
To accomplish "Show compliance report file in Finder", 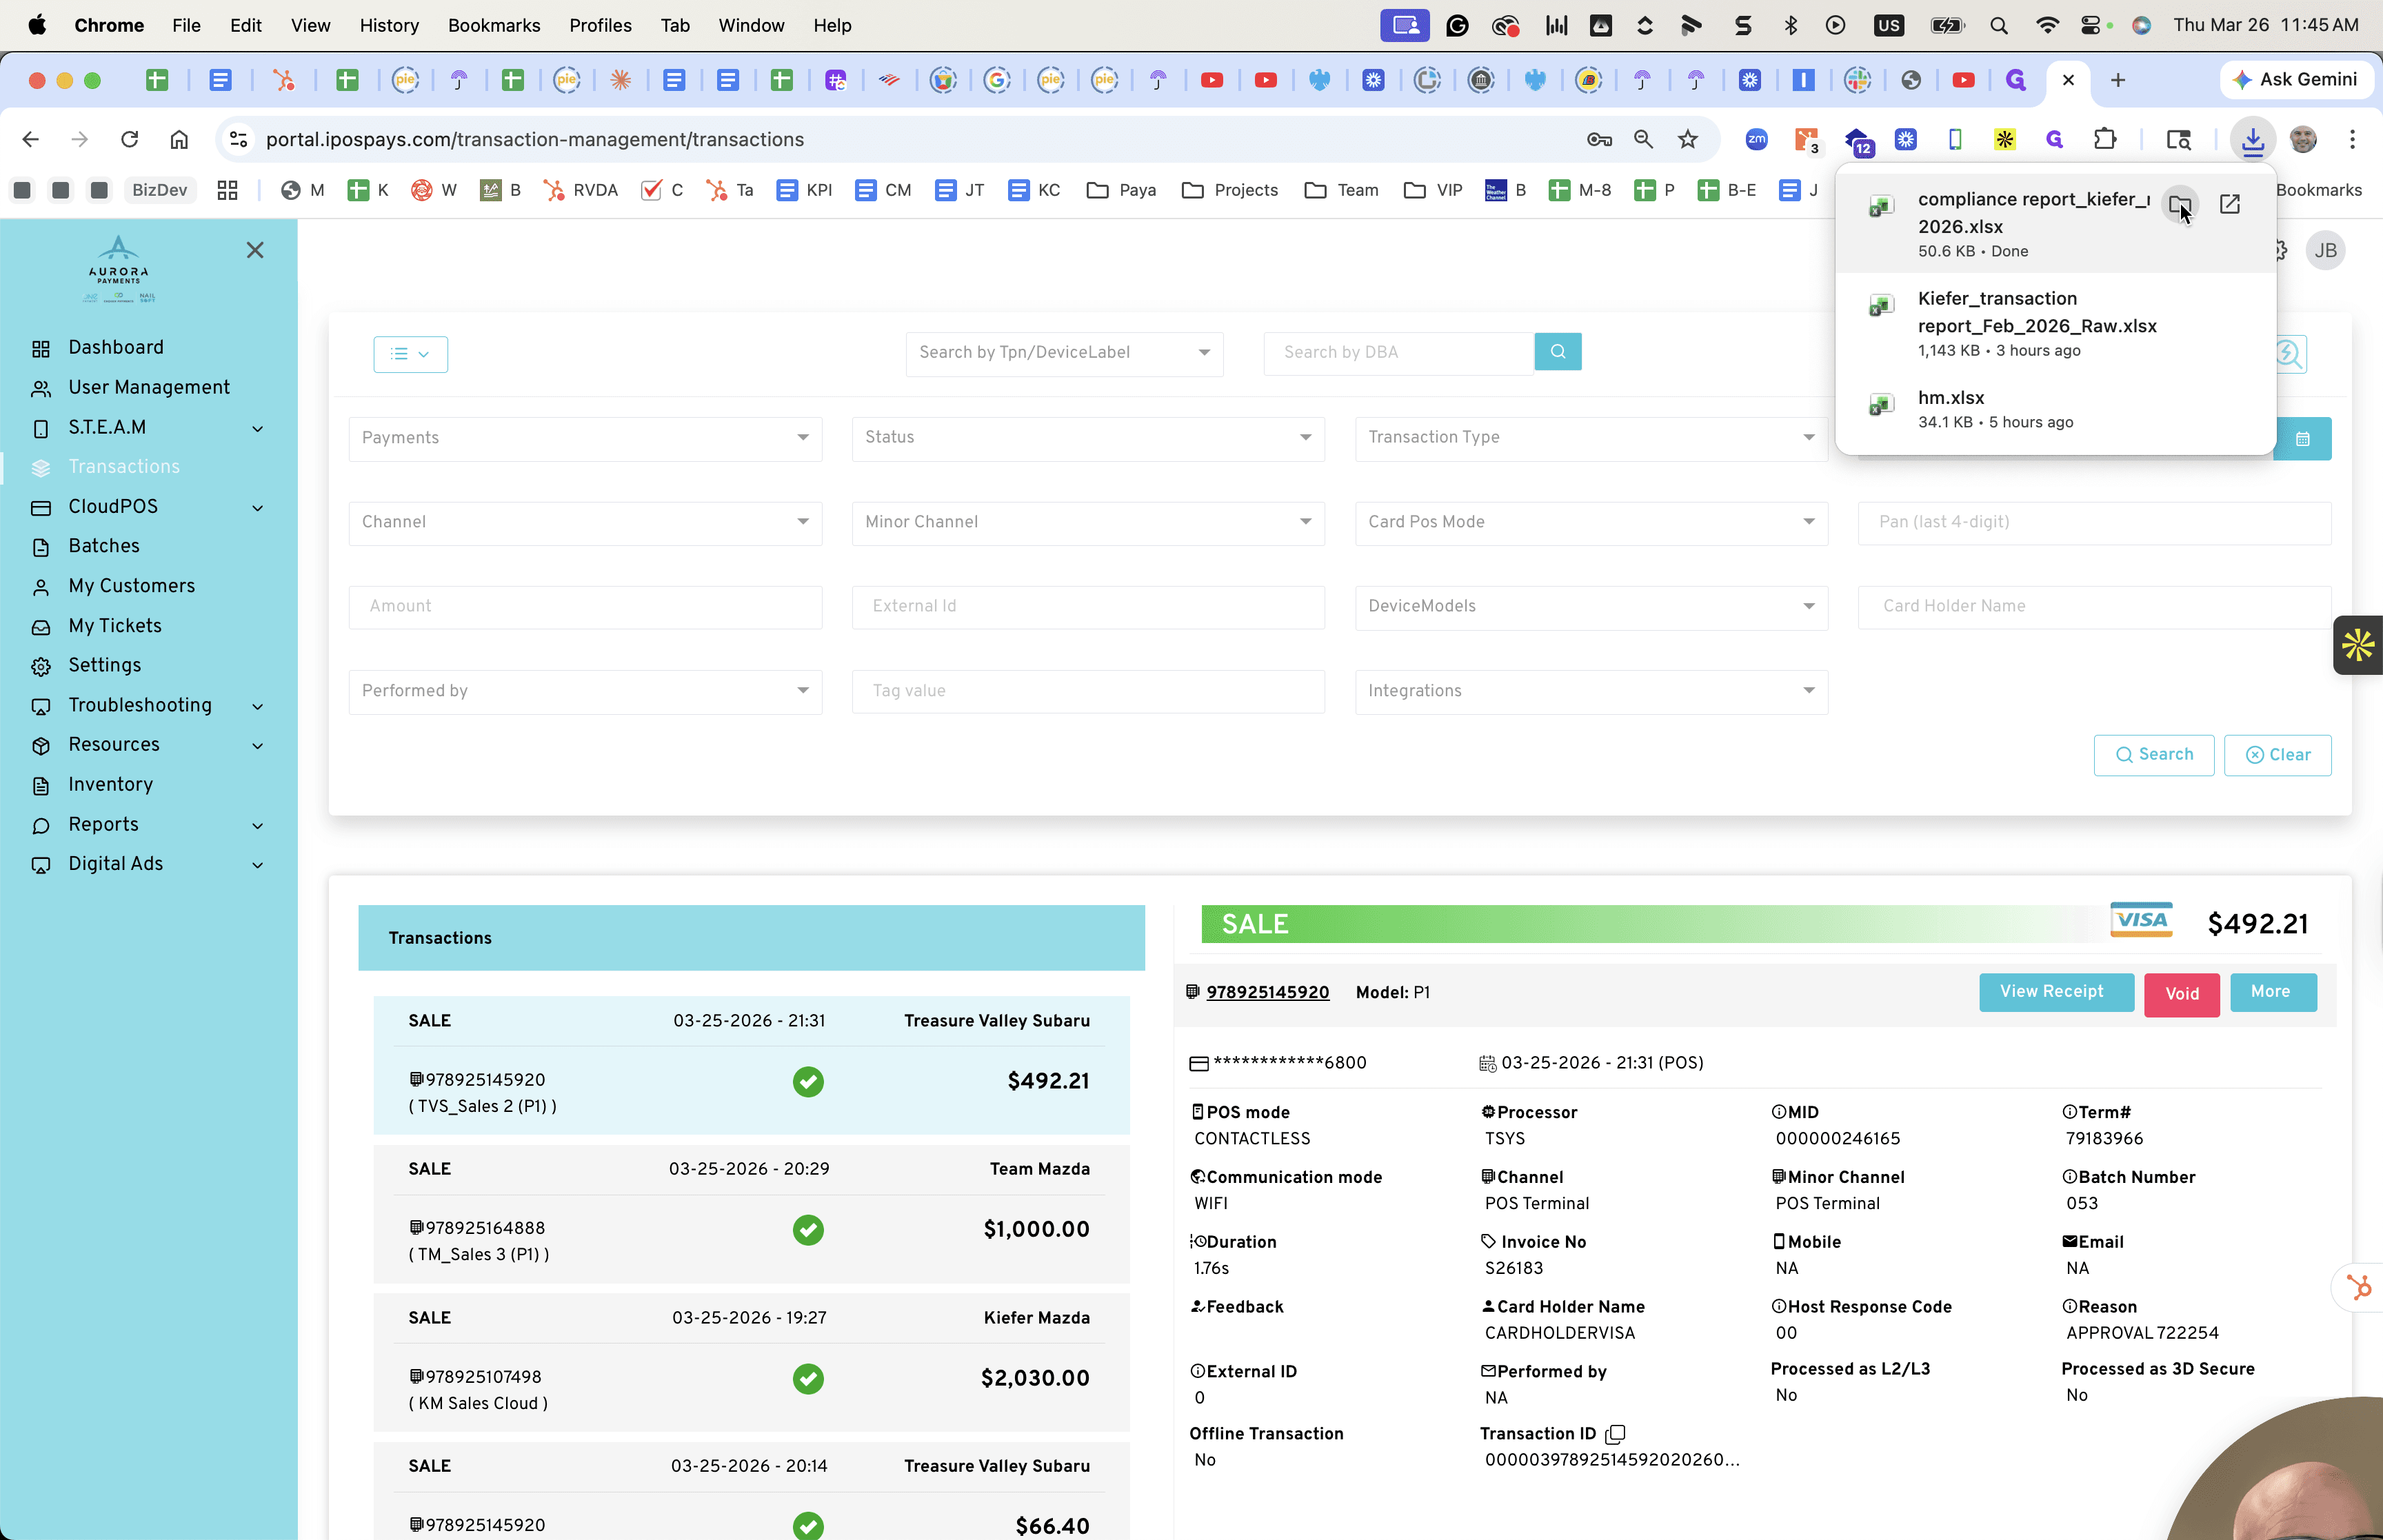I will (x=2180, y=205).
